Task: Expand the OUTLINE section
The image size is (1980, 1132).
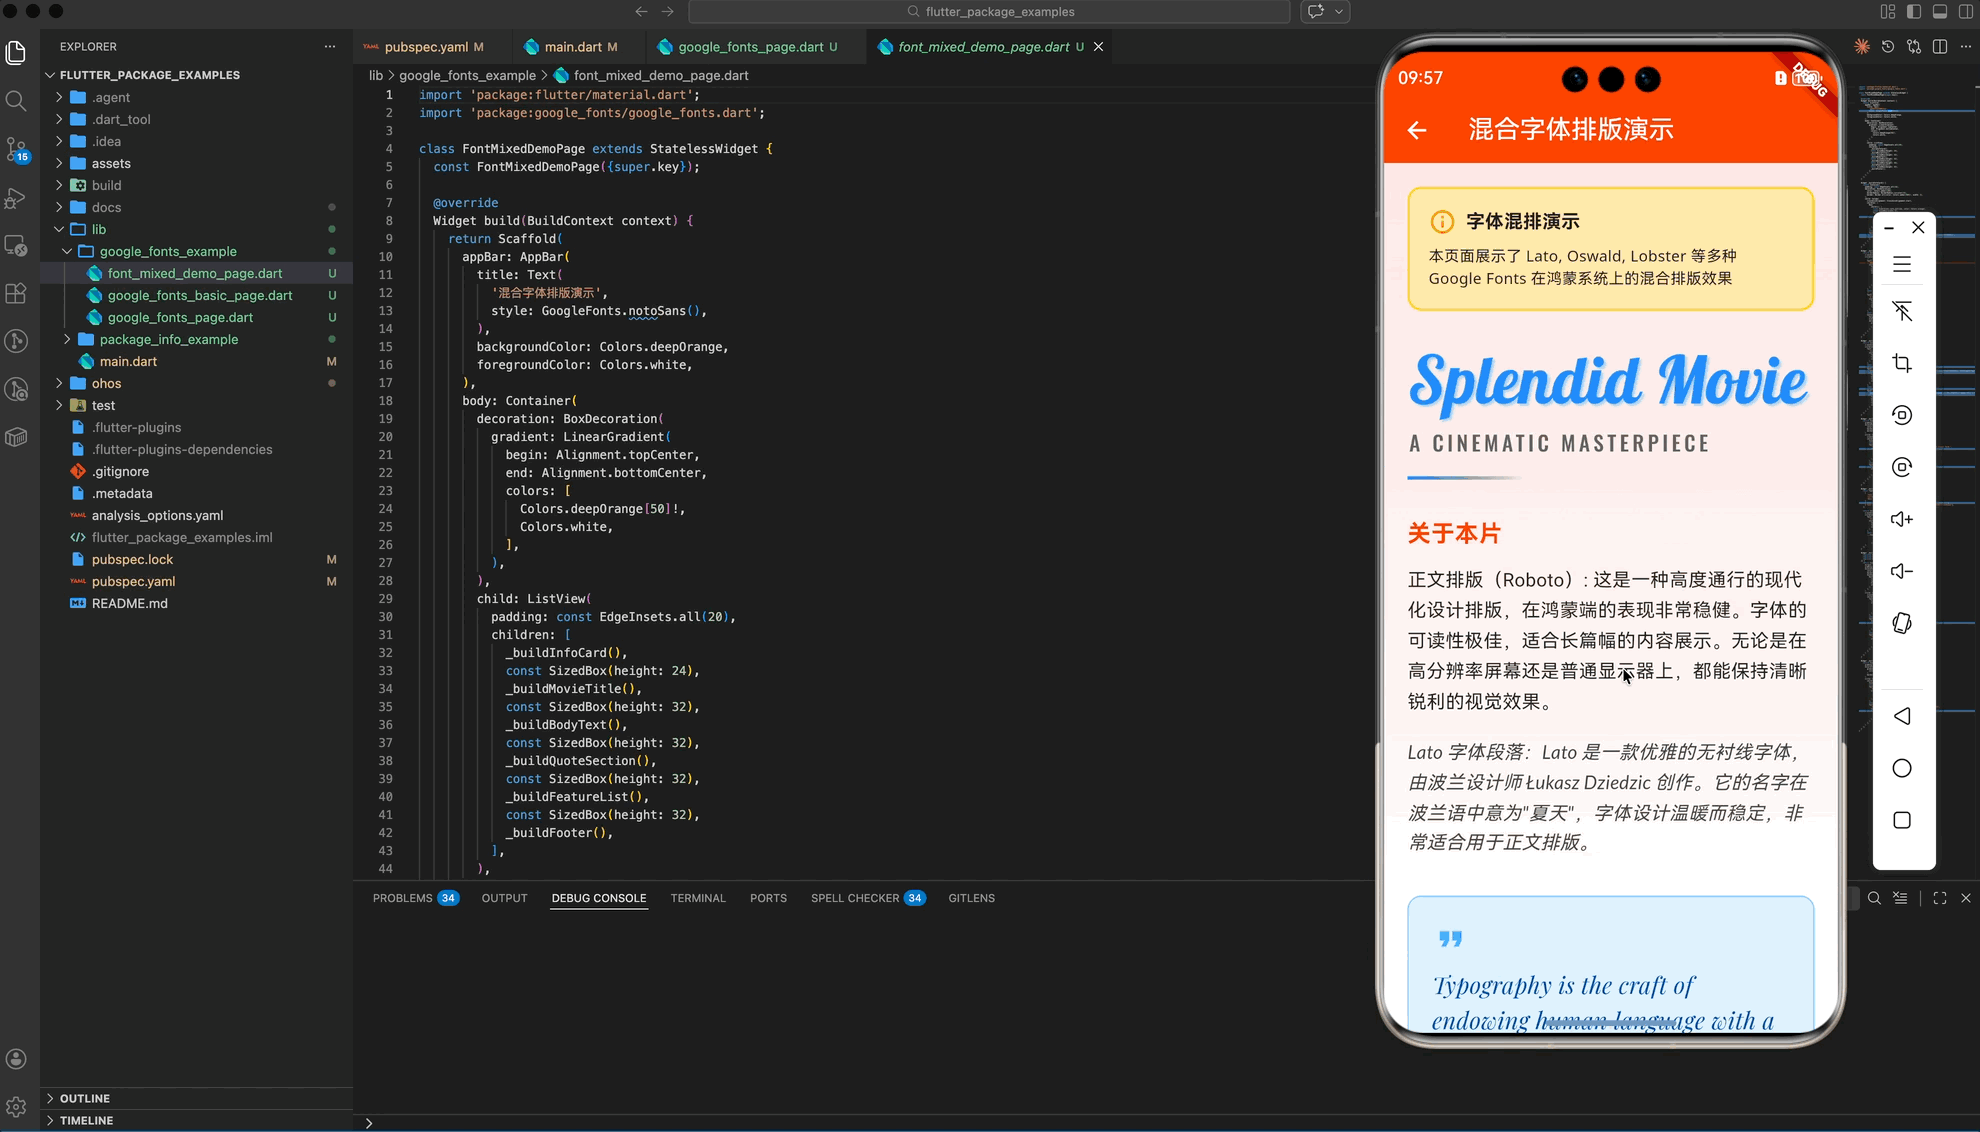Action: [84, 1098]
